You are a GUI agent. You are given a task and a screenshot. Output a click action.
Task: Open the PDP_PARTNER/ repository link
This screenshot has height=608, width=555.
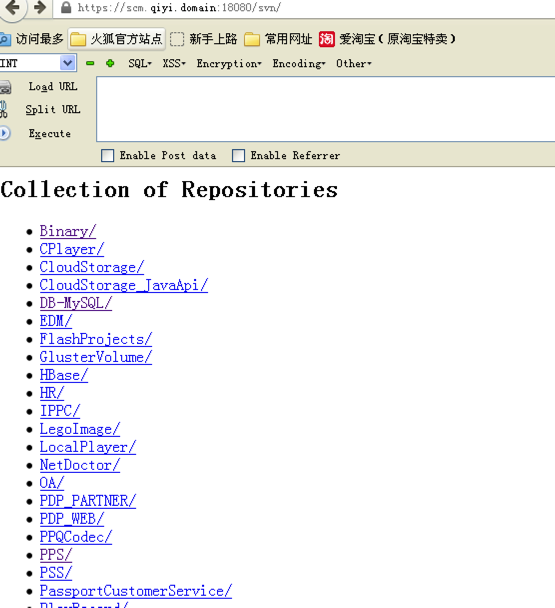tap(88, 501)
